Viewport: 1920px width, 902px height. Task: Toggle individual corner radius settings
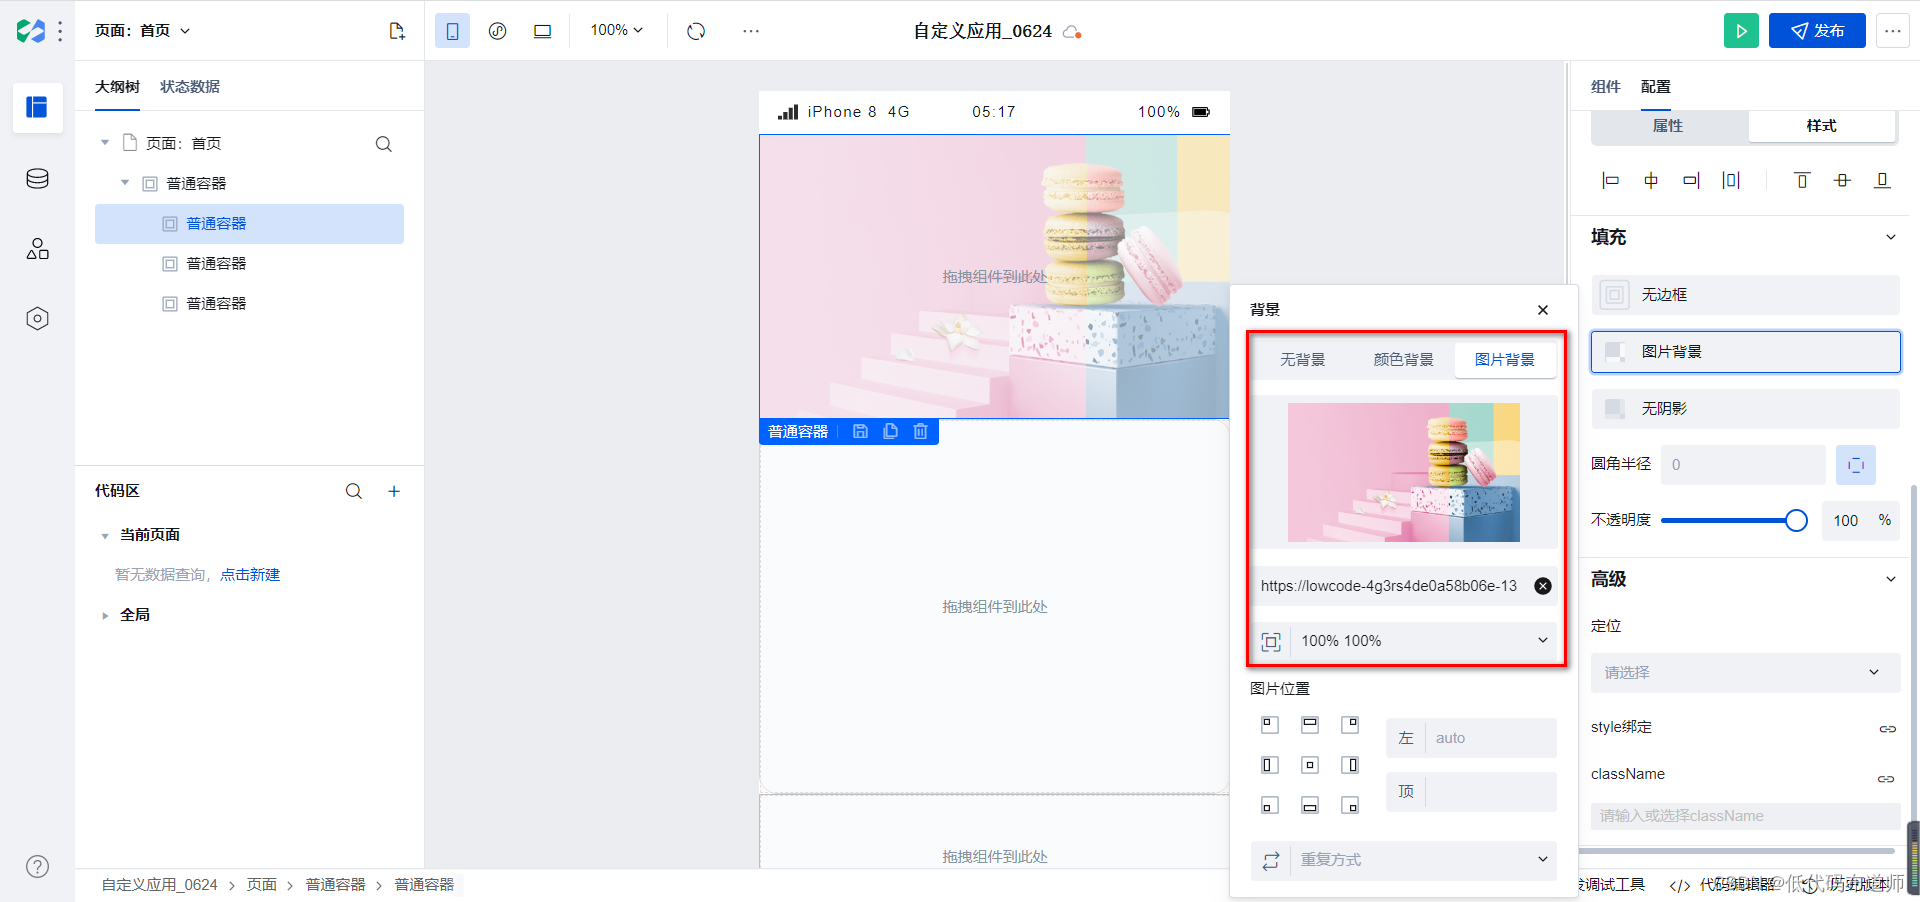click(1856, 465)
